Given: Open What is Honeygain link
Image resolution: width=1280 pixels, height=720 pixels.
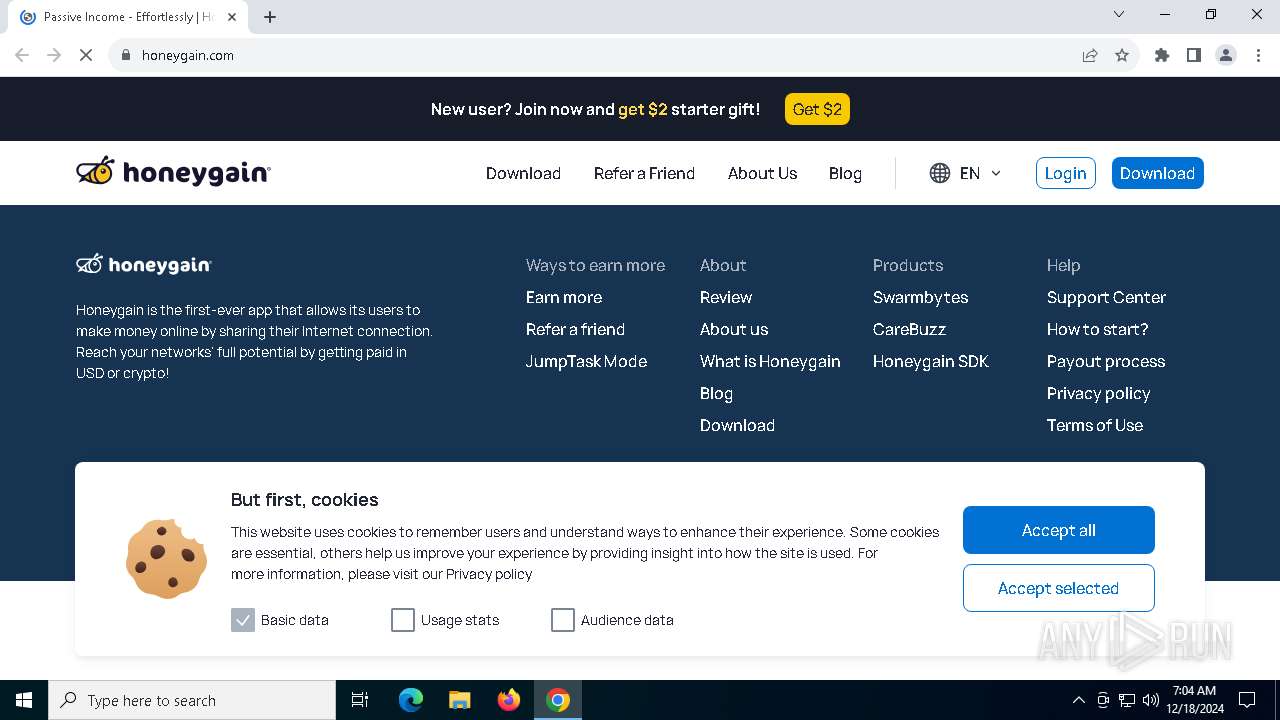Looking at the screenshot, I should 770,361.
